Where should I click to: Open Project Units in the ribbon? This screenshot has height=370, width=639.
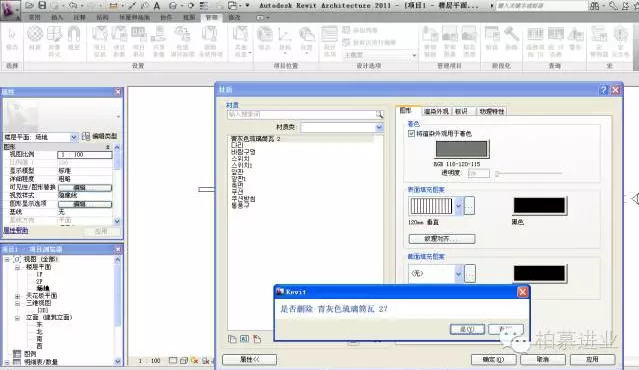coord(139,41)
